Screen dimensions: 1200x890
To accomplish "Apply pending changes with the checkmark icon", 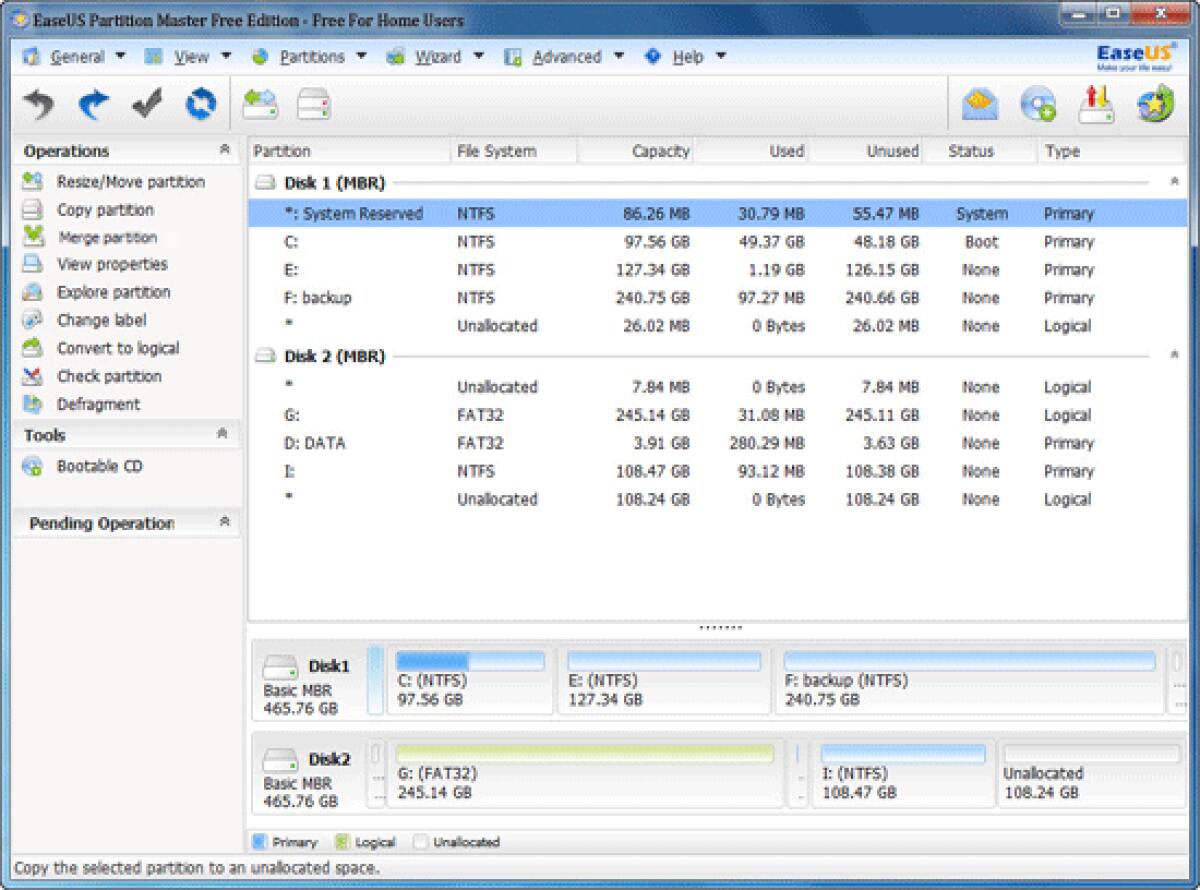I will tap(146, 101).
